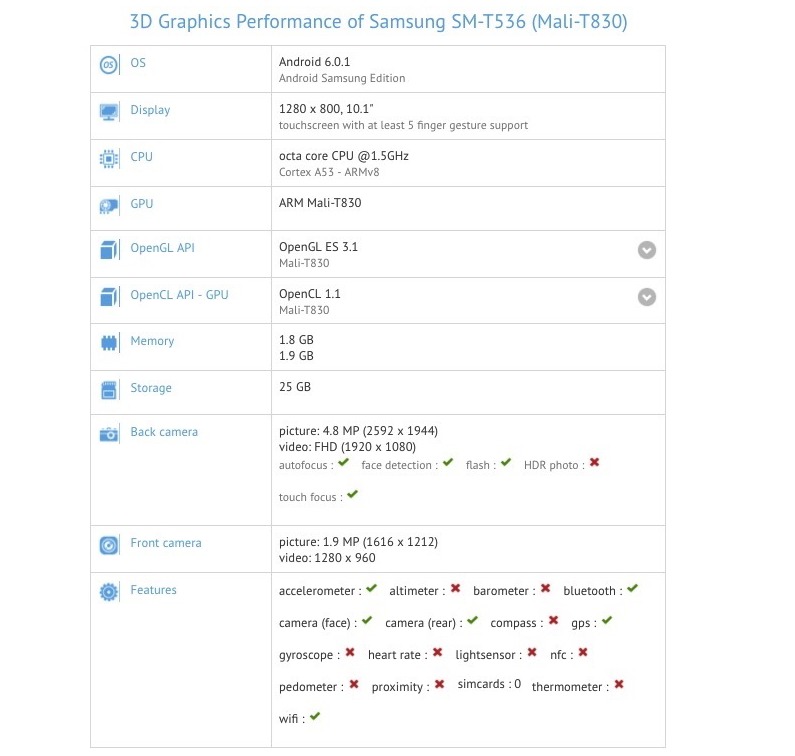
Task: Click the OpenCL API - GPU cube icon
Action: coord(109,297)
